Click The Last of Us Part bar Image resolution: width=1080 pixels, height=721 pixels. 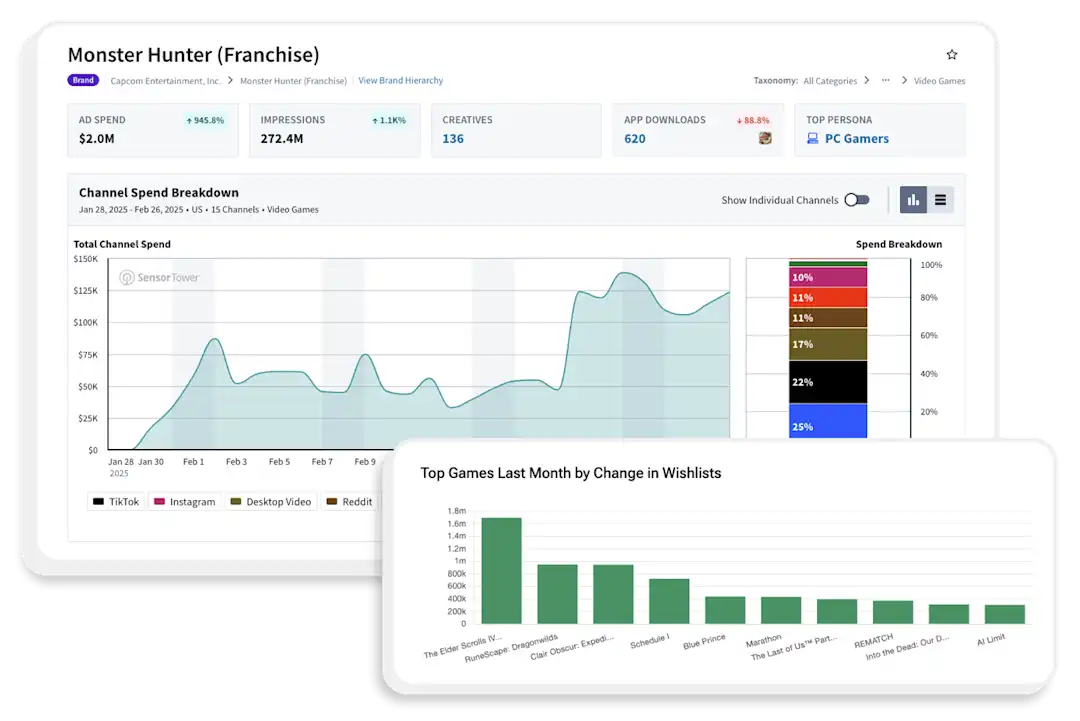837,612
